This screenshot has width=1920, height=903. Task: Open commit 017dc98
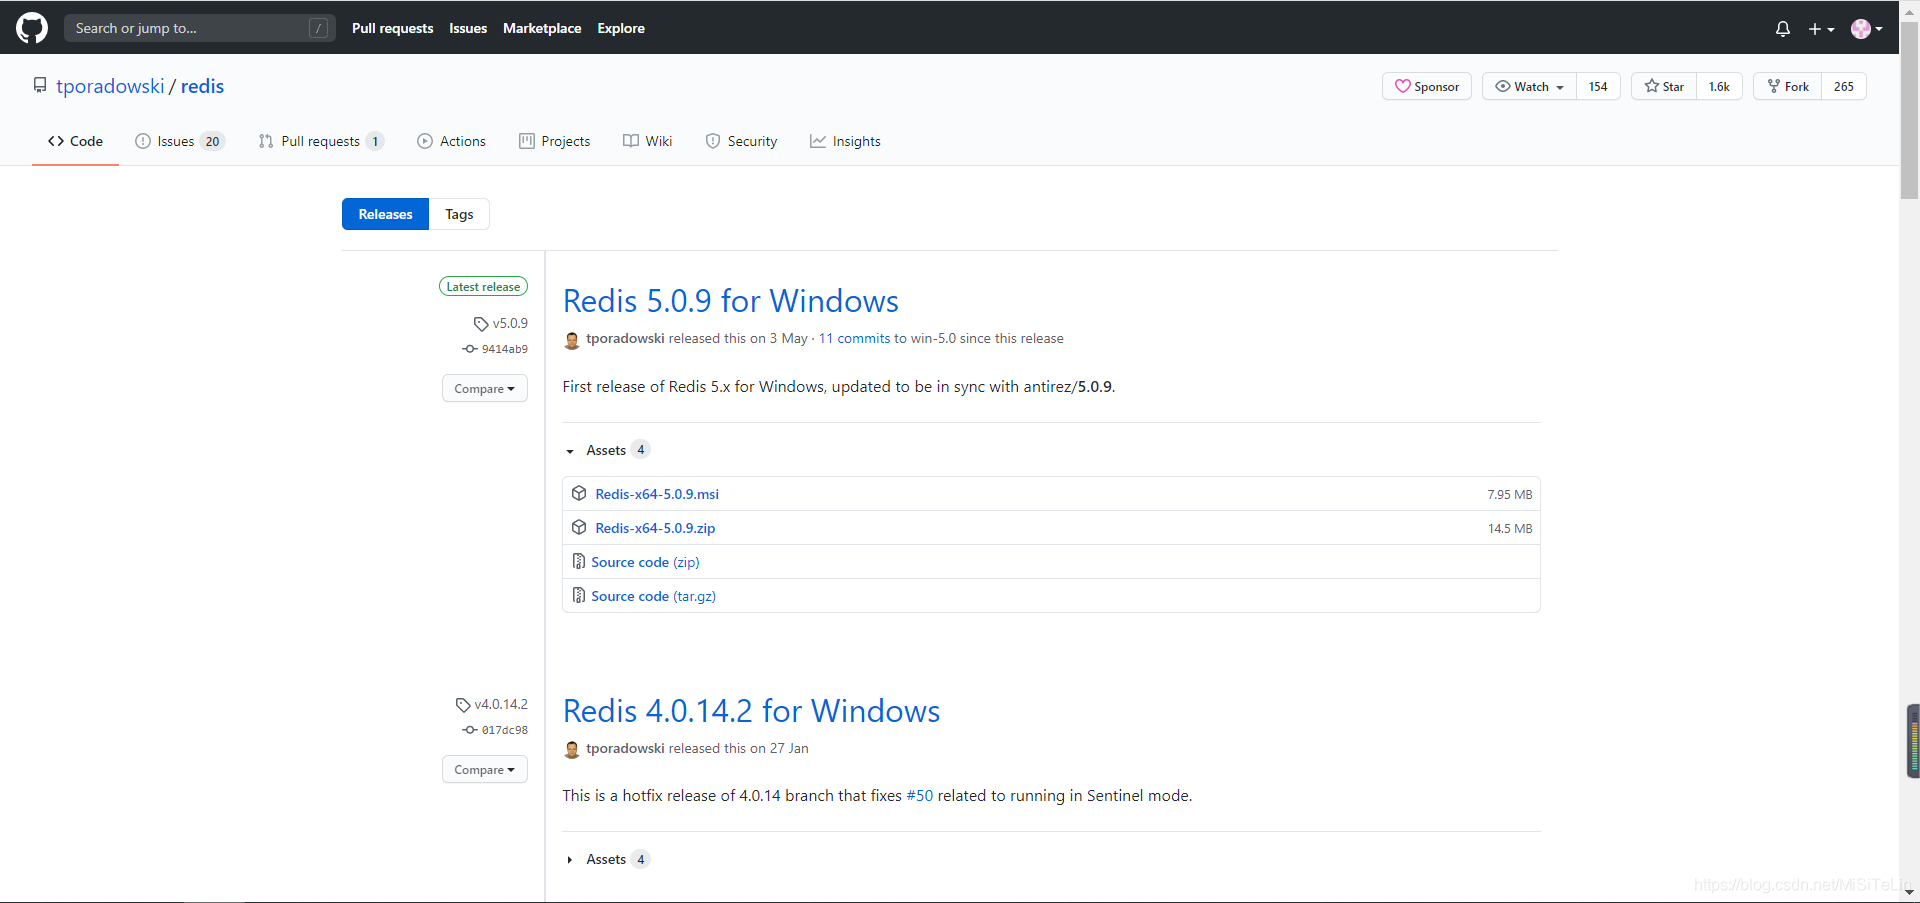[x=495, y=730]
